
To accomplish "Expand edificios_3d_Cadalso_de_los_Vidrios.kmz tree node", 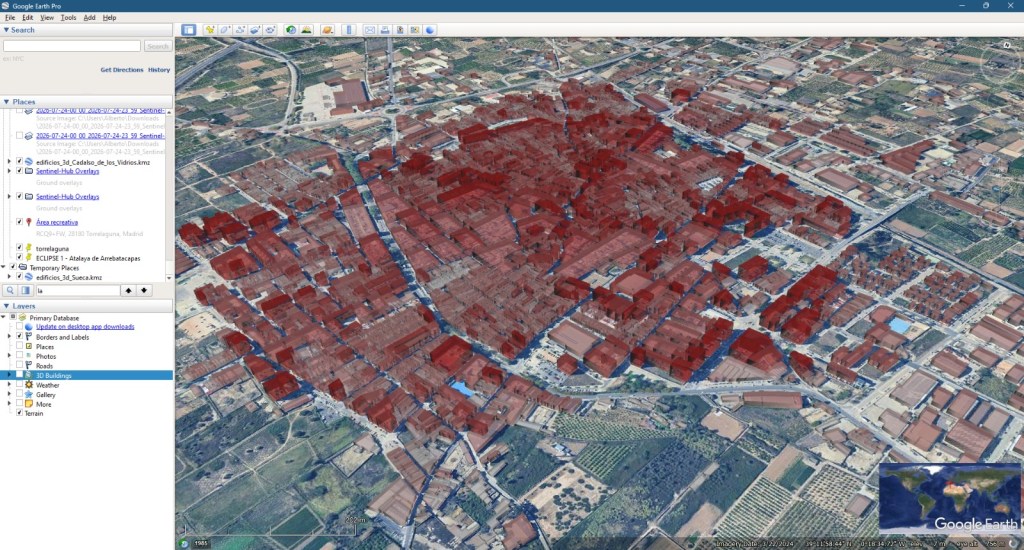I will [x=9, y=161].
